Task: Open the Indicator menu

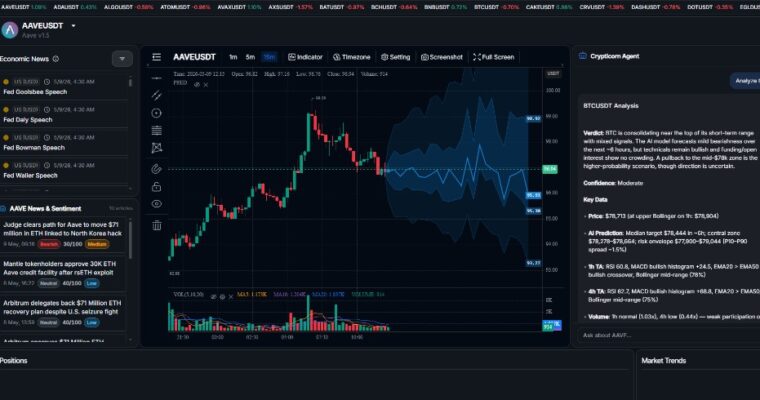Action: (x=305, y=57)
